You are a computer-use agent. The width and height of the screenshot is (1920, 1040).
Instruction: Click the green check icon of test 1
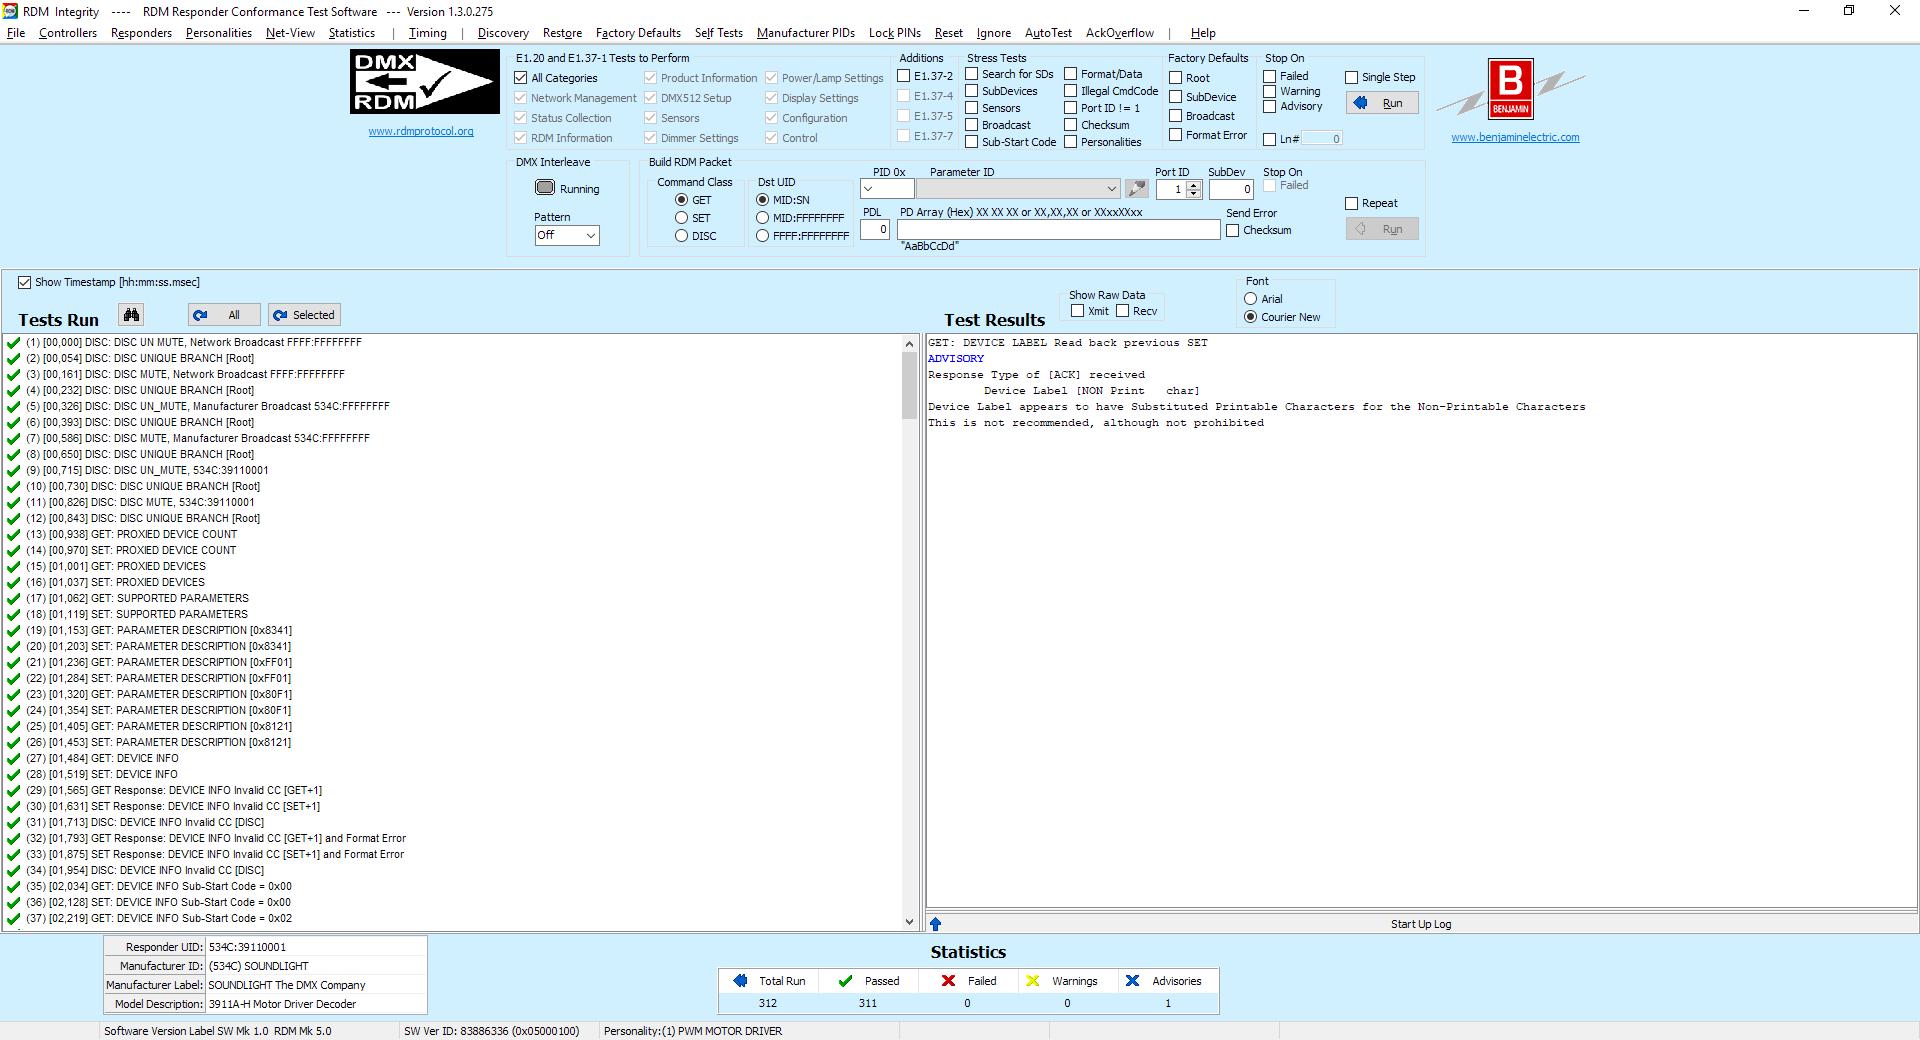13,343
